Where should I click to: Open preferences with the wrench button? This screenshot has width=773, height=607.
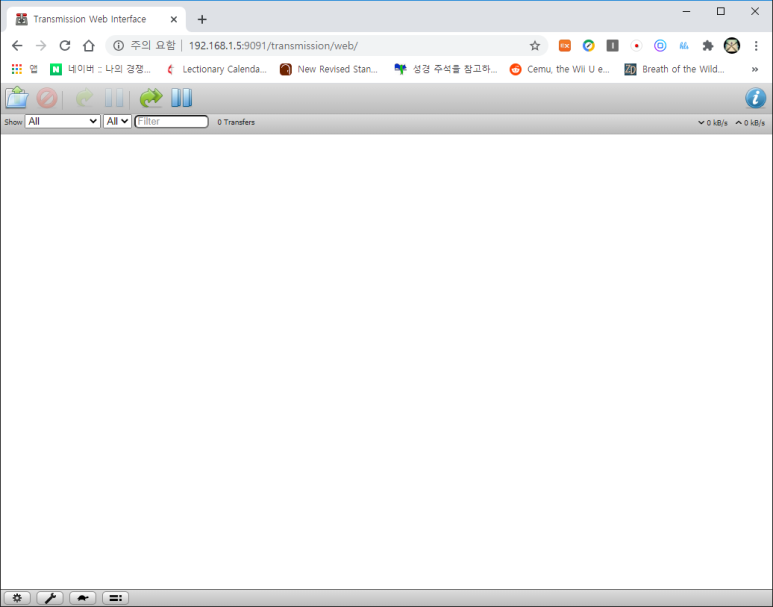[50, 598]
